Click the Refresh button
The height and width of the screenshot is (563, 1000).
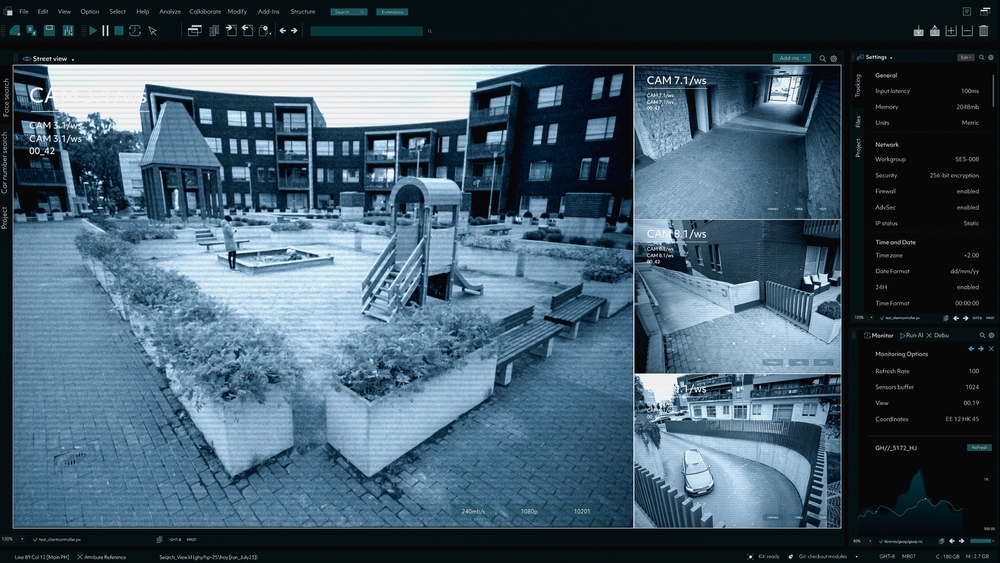pyautogui.click(x=979, y=447)
